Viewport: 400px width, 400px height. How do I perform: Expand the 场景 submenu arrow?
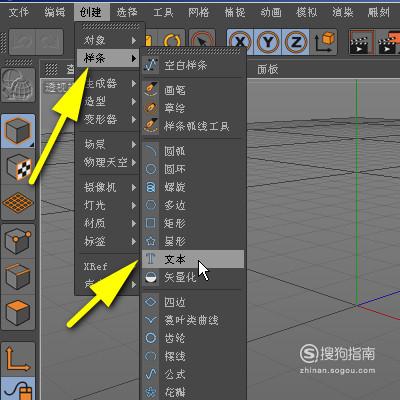point(134,144)
